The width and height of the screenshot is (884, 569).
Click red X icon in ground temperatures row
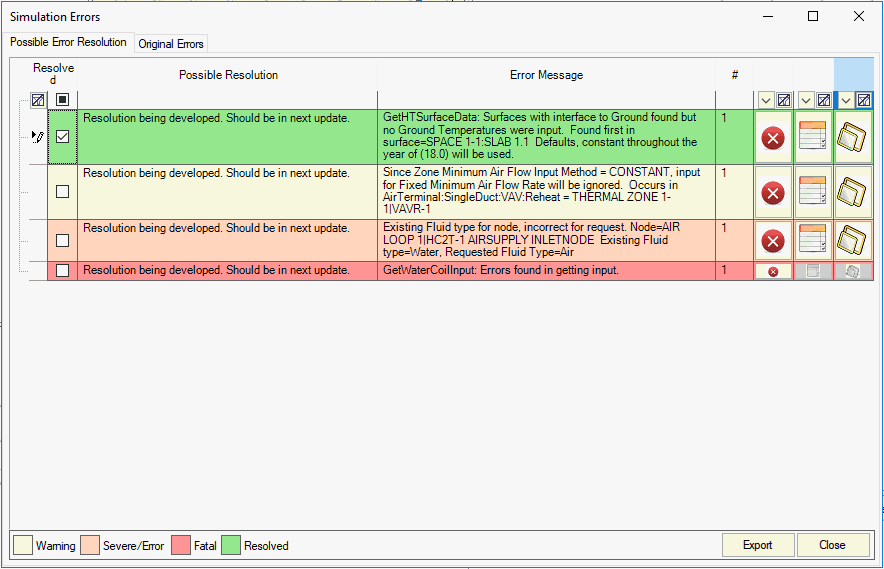point(772,138)
